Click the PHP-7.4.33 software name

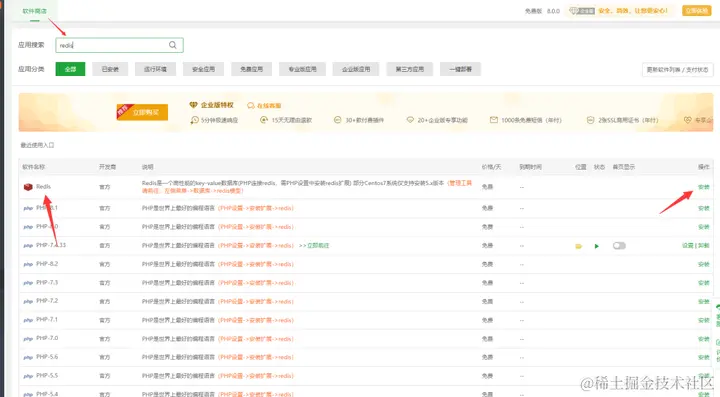tap(51, 246)
